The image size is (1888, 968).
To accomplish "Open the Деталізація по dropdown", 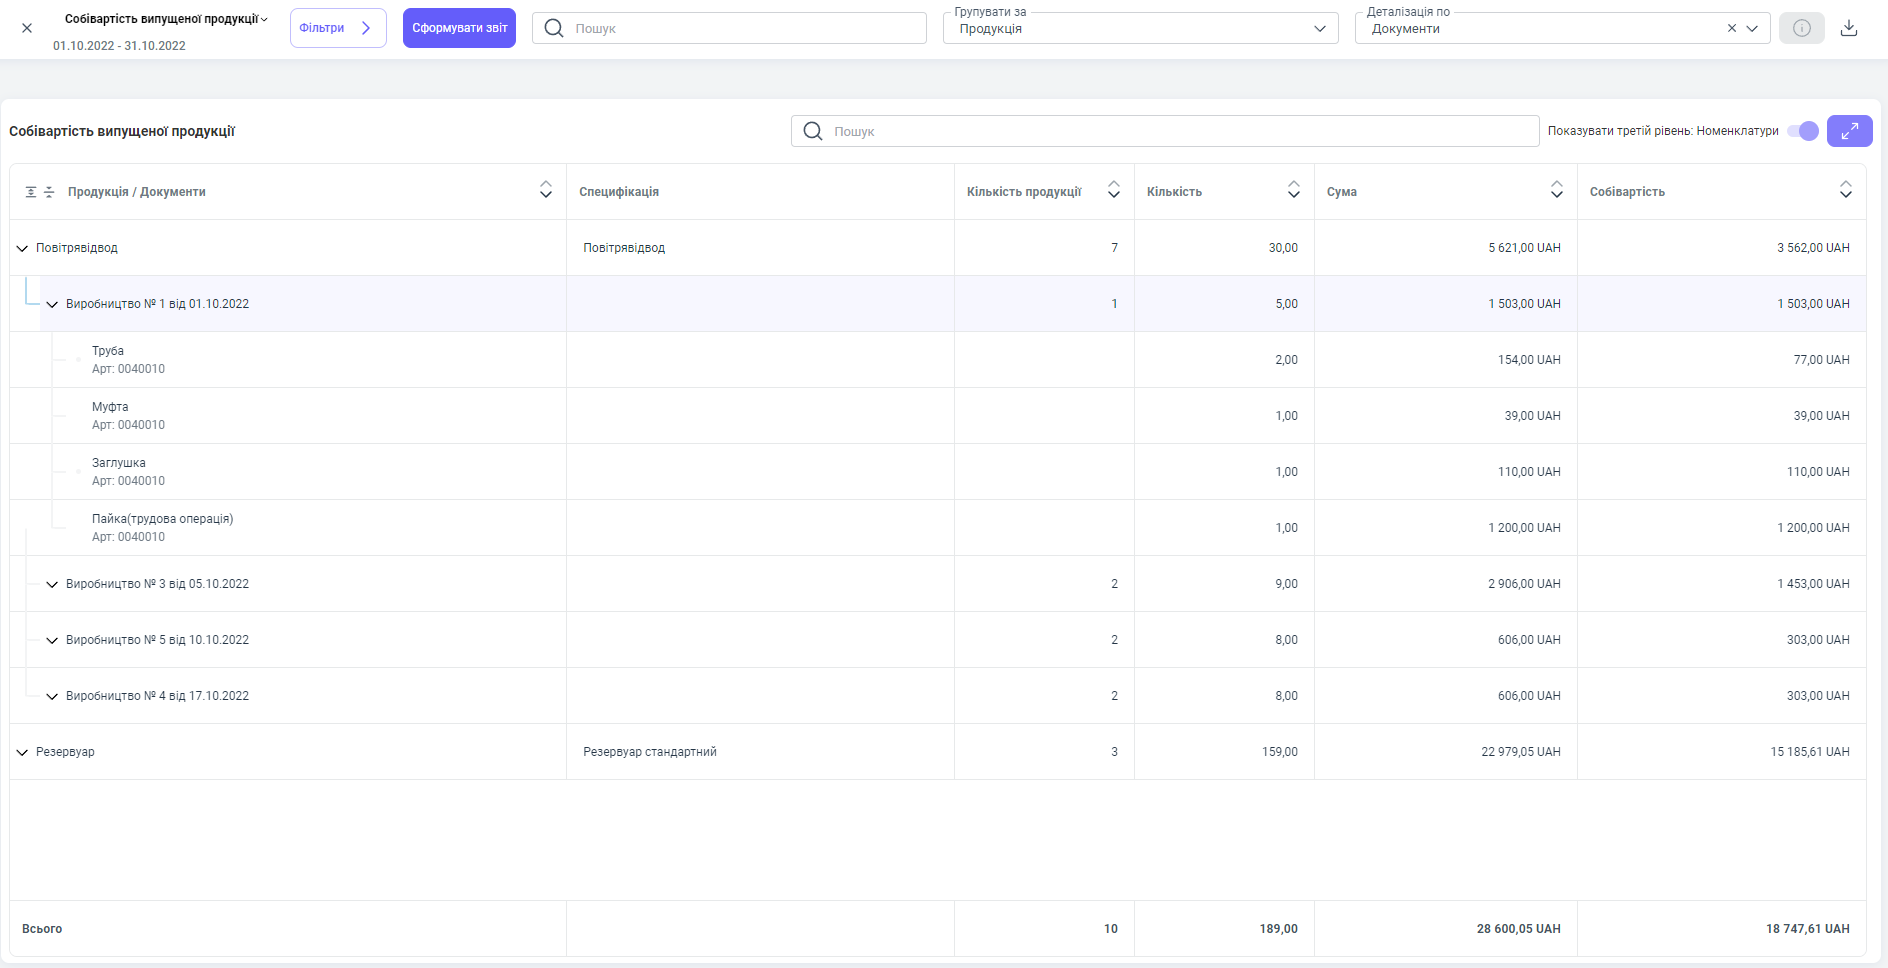I will 1752,28.
